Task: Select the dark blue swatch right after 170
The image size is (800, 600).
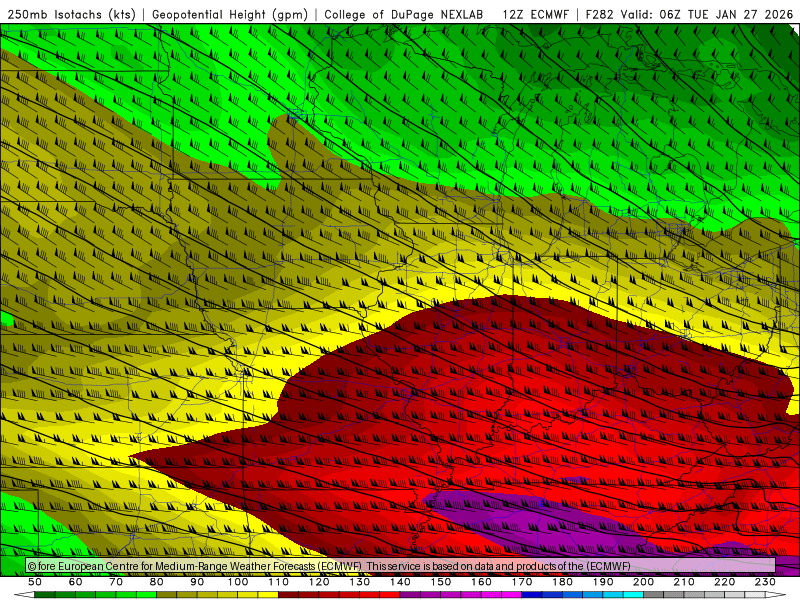Action: click(532, 595)
